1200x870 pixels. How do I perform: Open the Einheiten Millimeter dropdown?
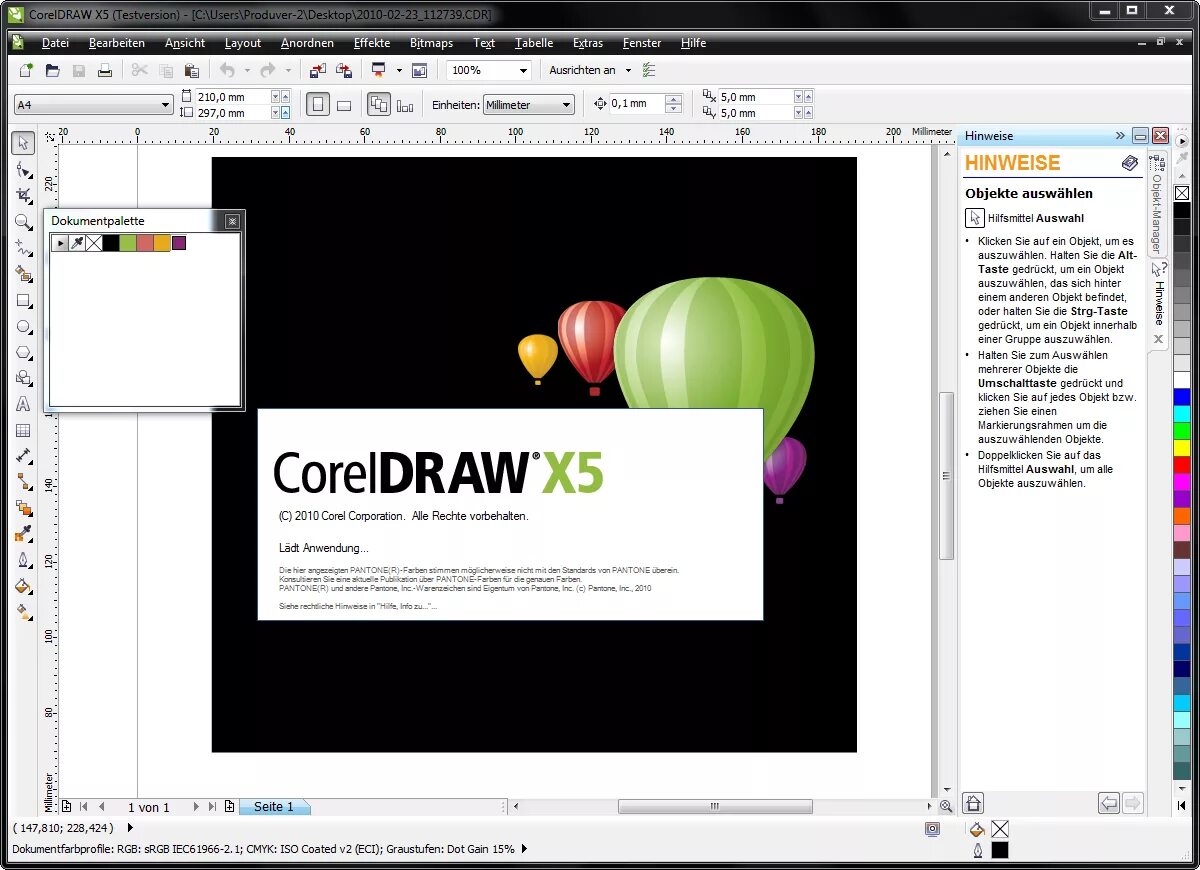point(565,104)
